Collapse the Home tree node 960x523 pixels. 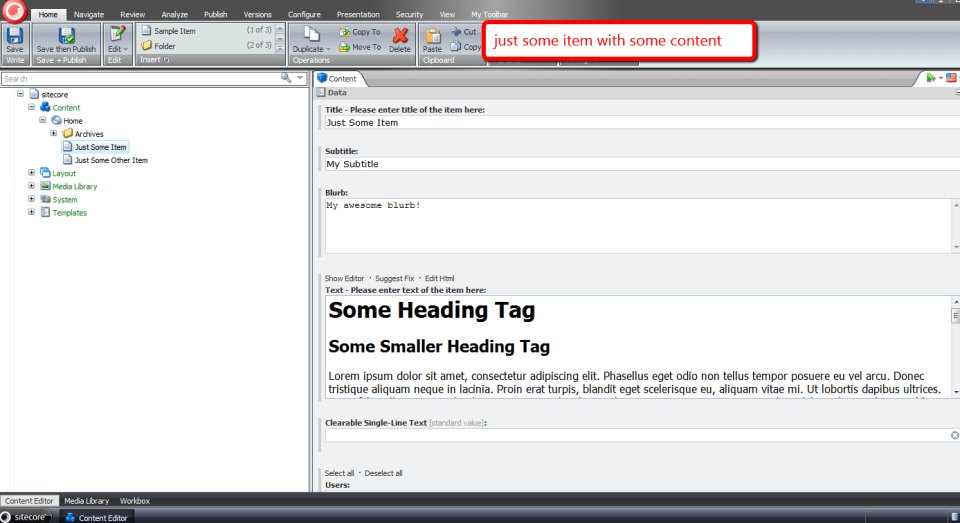43,120
